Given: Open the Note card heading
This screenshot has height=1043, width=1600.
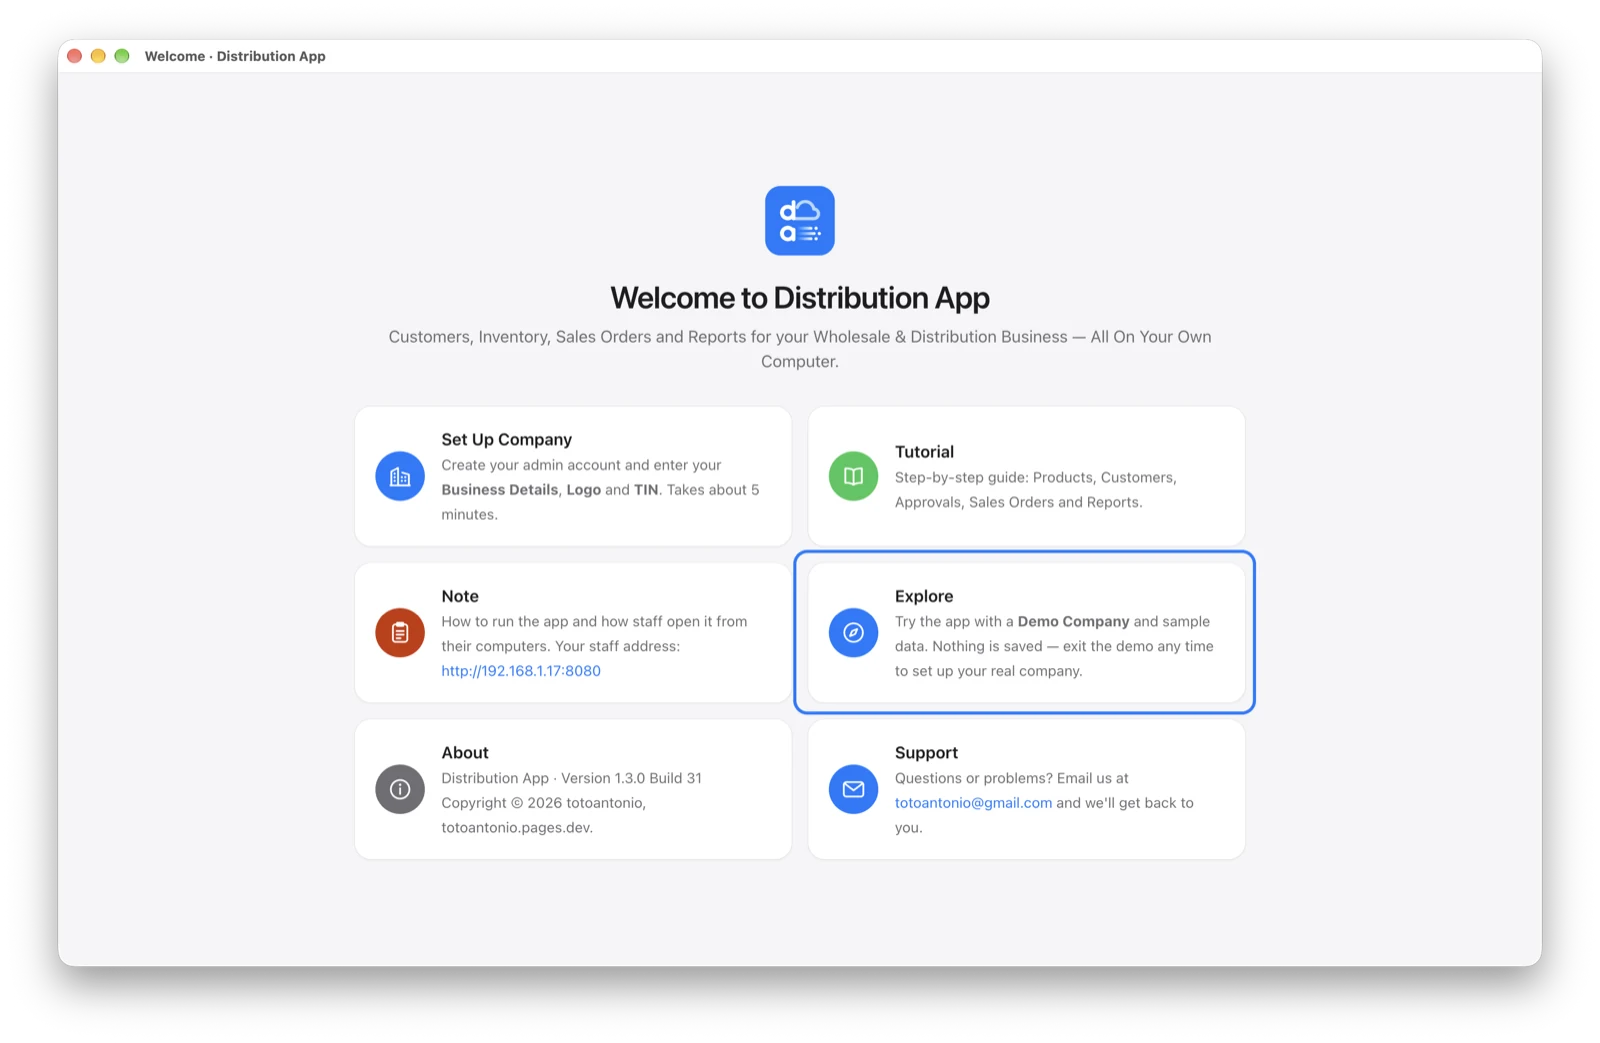Looking at the screenshot, I should pos(460,596).
